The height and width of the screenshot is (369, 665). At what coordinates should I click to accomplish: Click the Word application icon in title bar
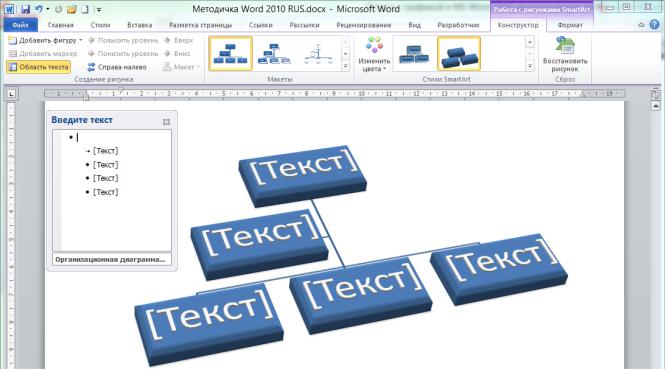9,9
